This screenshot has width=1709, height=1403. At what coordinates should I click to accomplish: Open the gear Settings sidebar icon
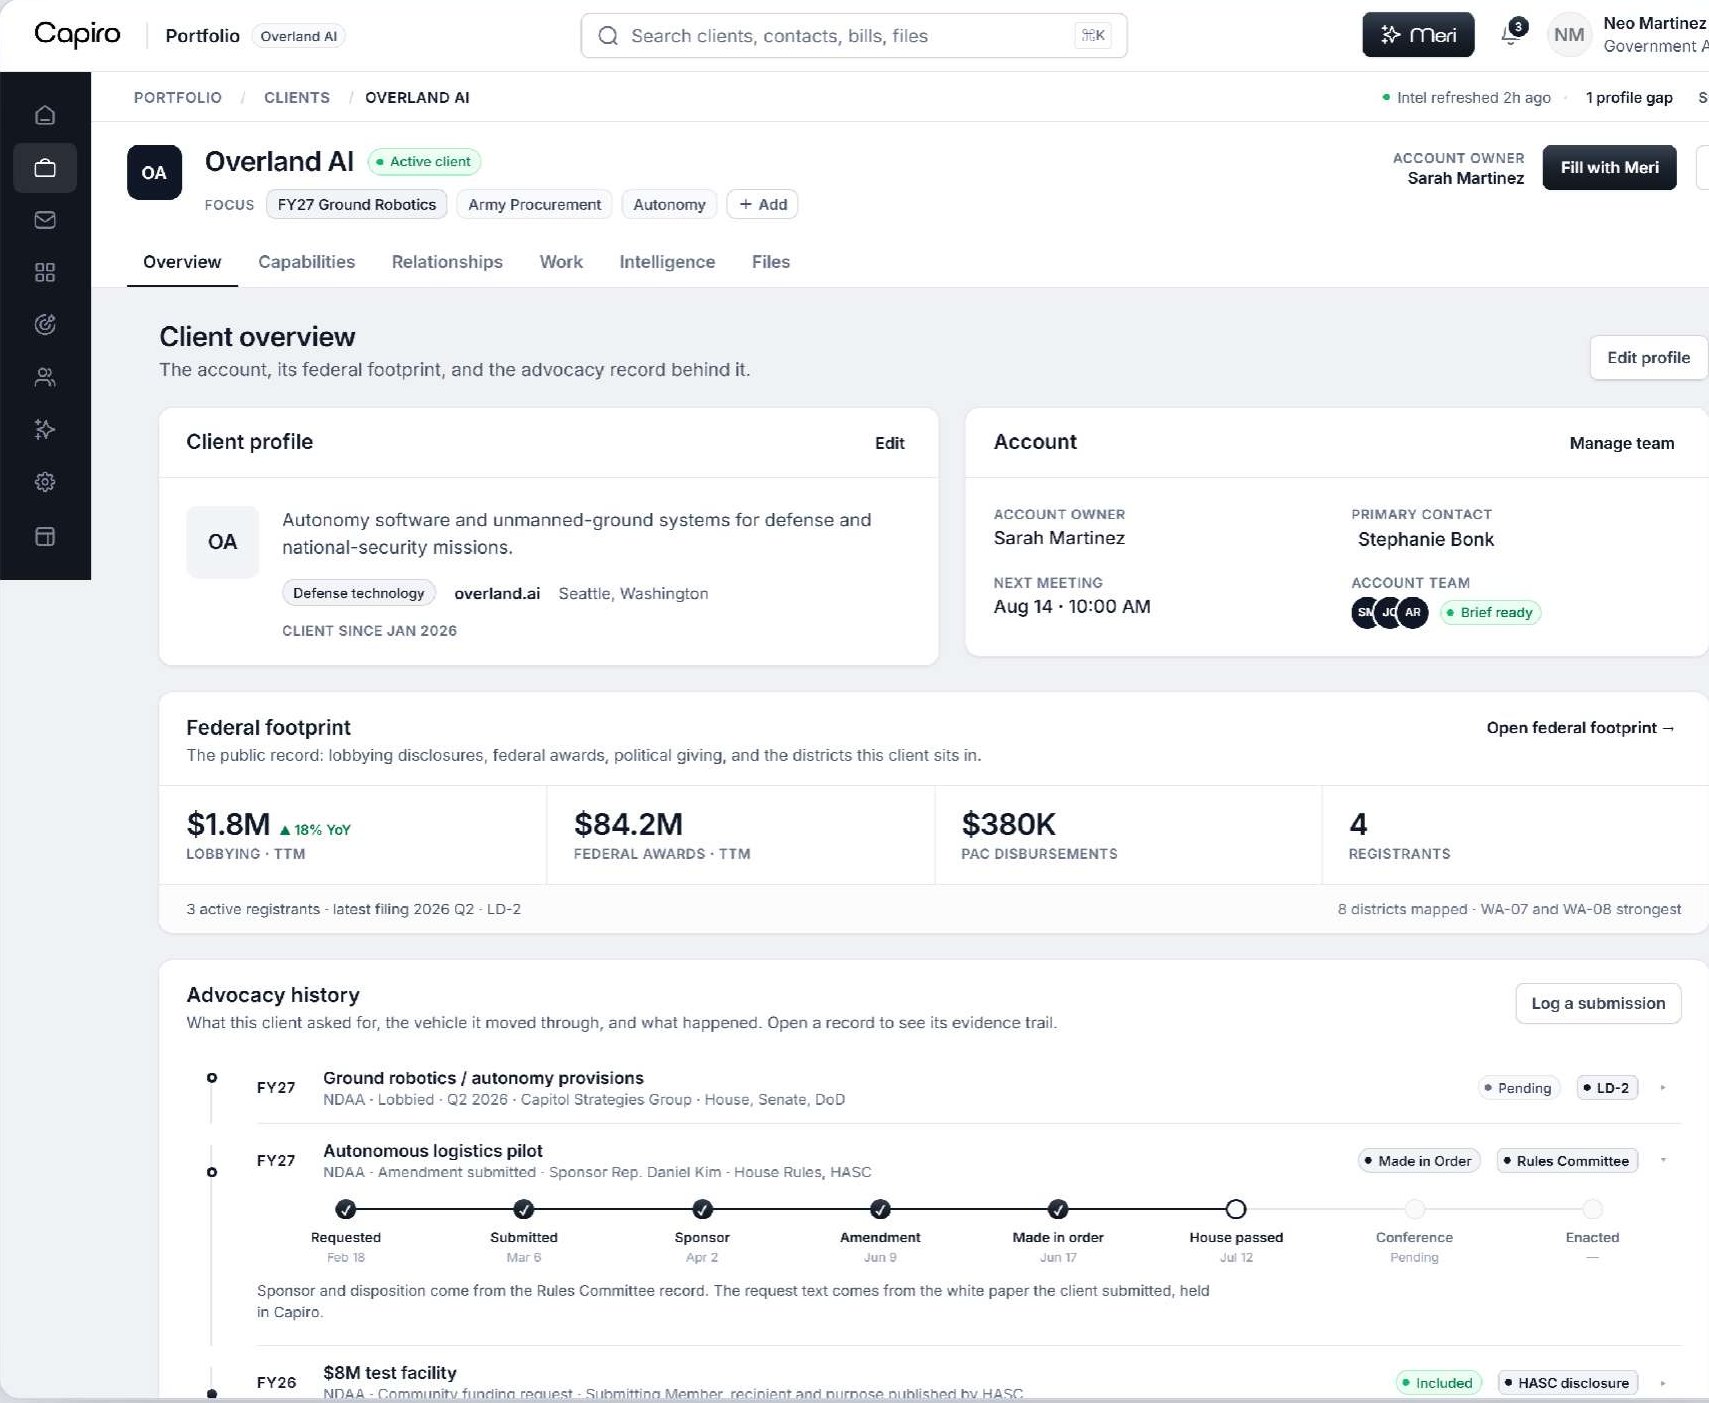[45, 482]
